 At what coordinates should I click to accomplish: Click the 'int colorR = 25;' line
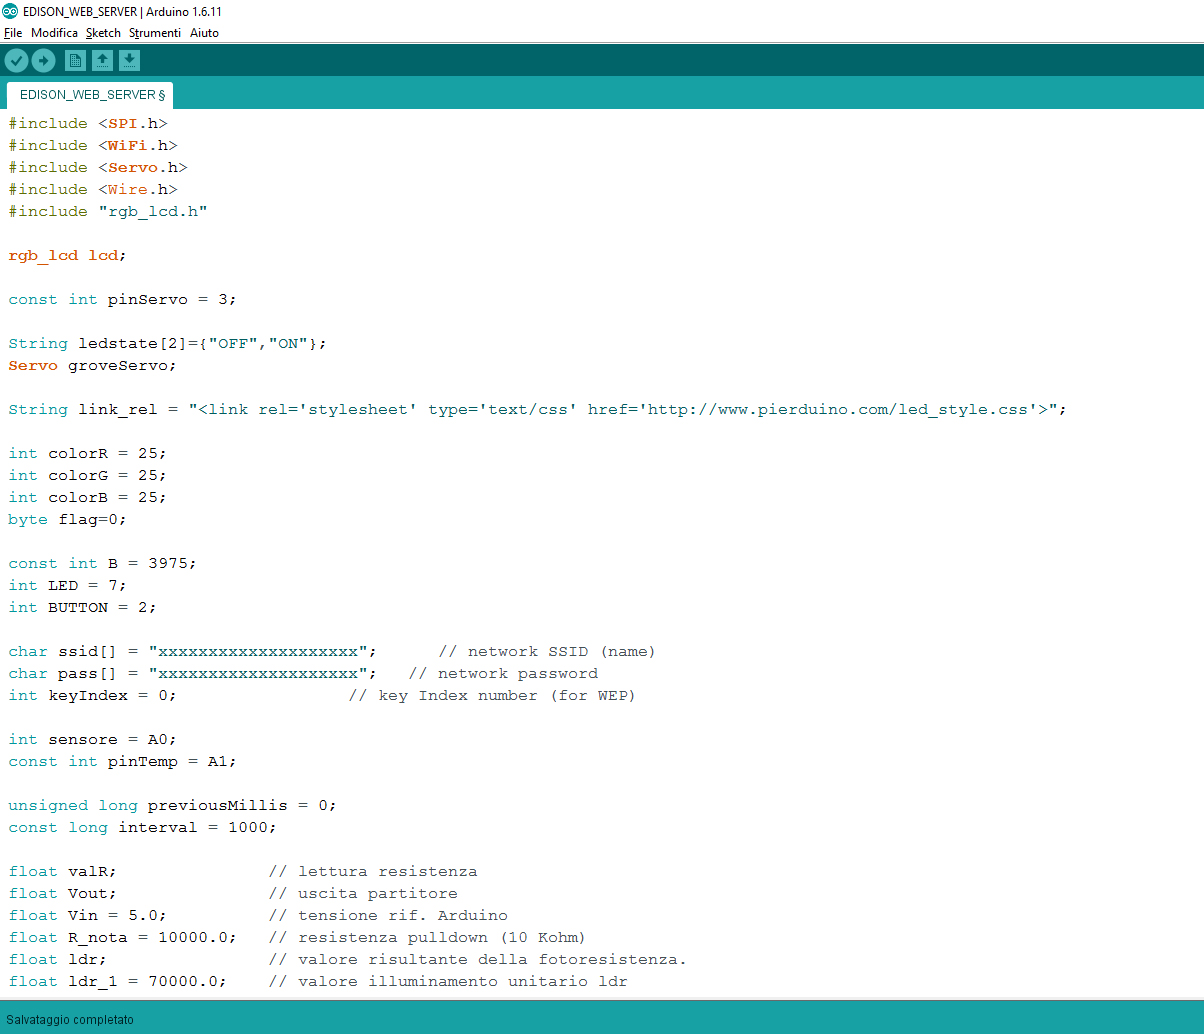point(88,453)
